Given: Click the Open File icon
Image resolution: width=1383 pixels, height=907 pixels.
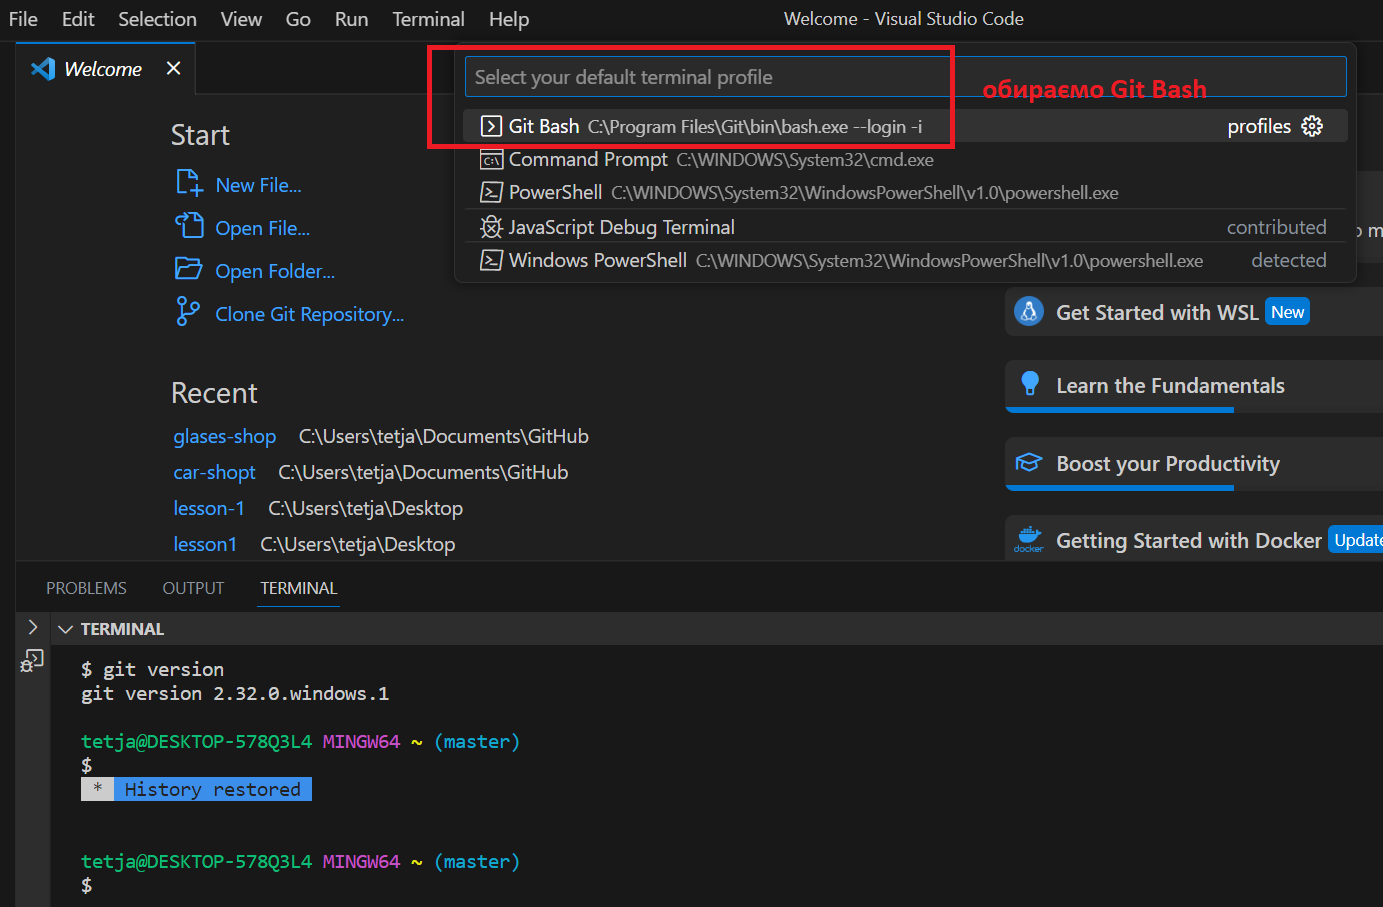Looking at the screenshot, I should pyautogui.click(x=189, y=226).
